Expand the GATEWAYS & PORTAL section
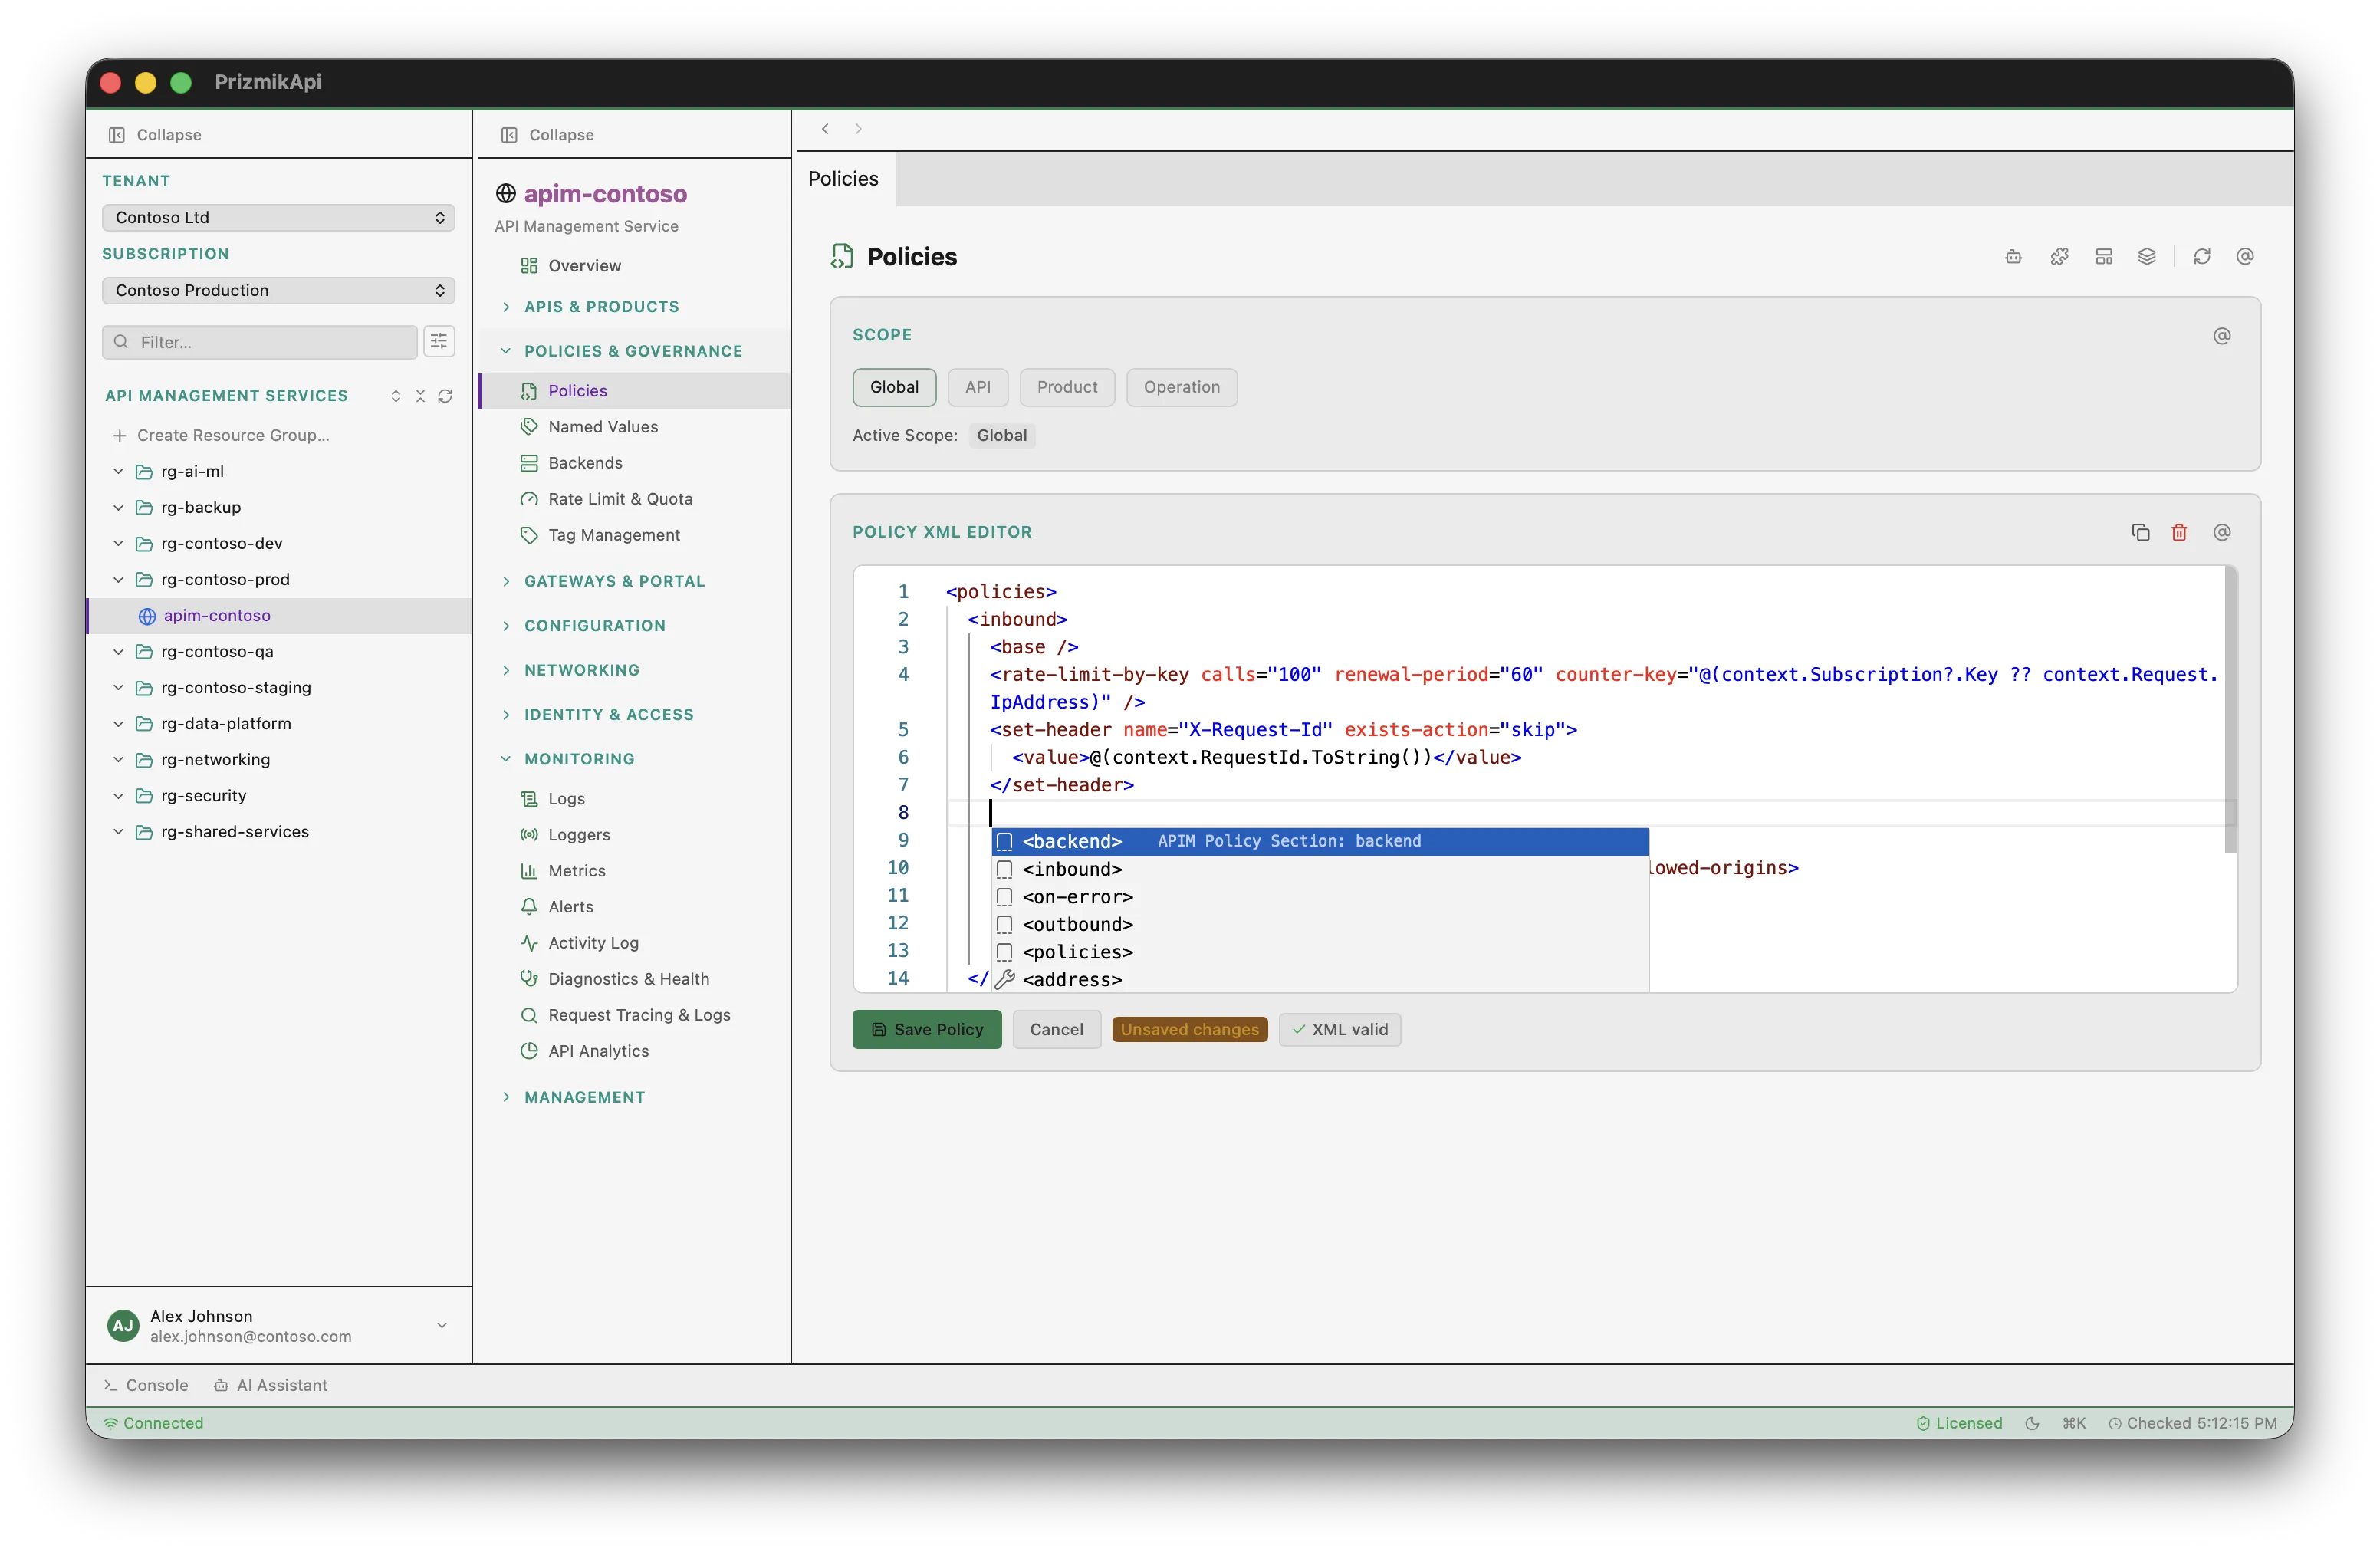Image resolution: width=2380 pixels, height=1552 pixels. (x=613, y=580)
